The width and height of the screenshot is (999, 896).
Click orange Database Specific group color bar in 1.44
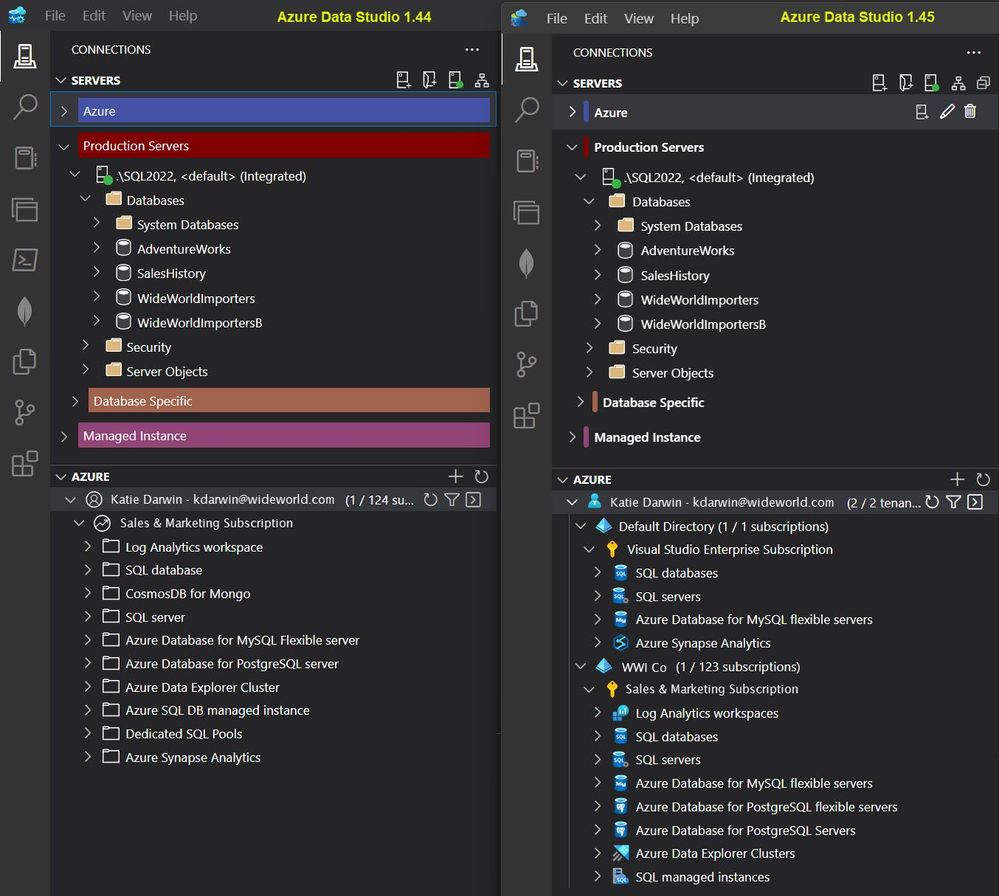289,400
